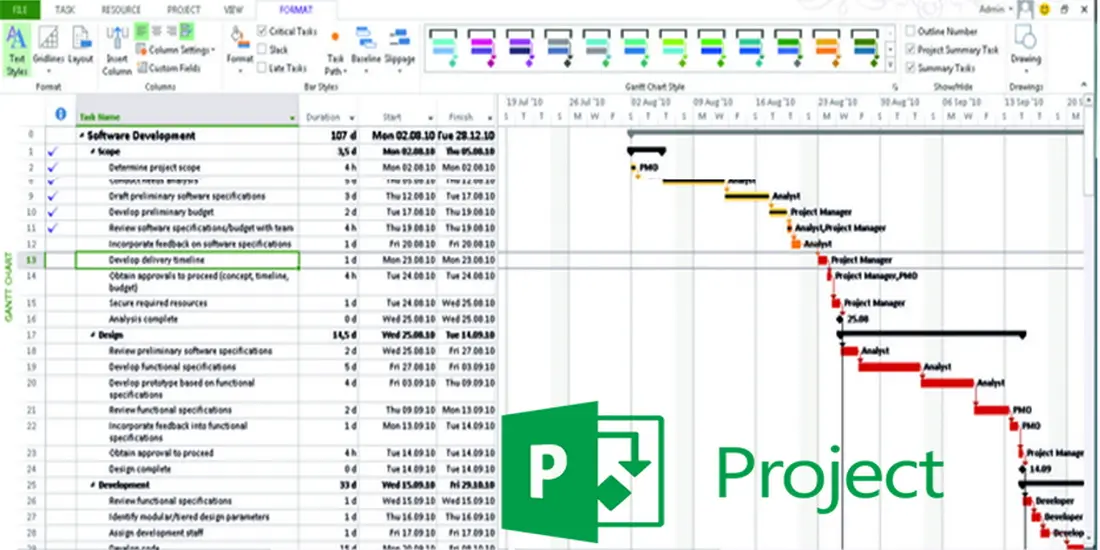Click the red bar for Develop functional specifications
This screenshot has height=550, width=1100.
(889, 367)
